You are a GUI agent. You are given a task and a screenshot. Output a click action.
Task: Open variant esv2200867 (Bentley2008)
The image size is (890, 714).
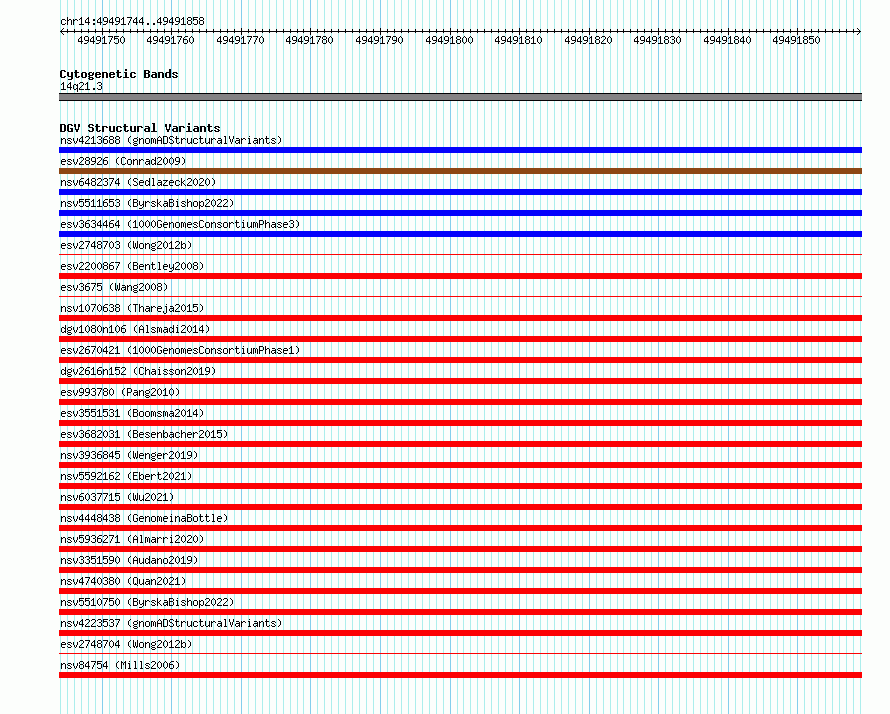click(132, 266)
